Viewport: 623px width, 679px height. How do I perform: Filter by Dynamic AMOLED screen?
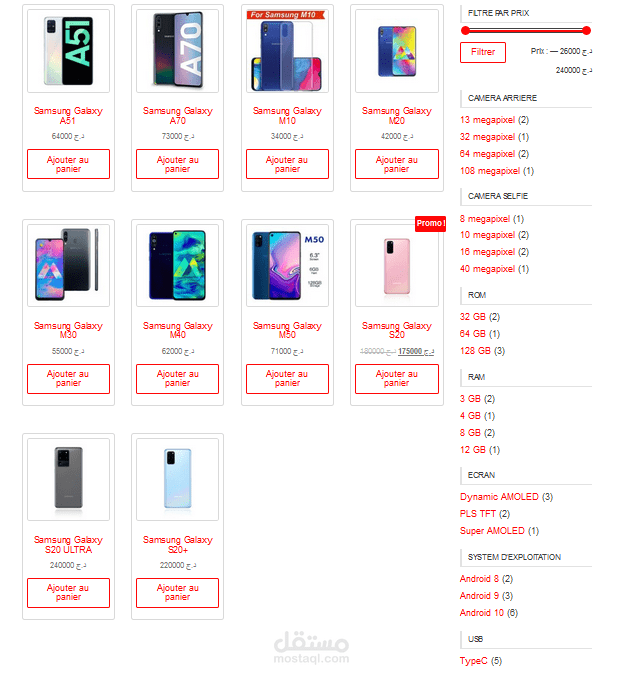[506, 497]
